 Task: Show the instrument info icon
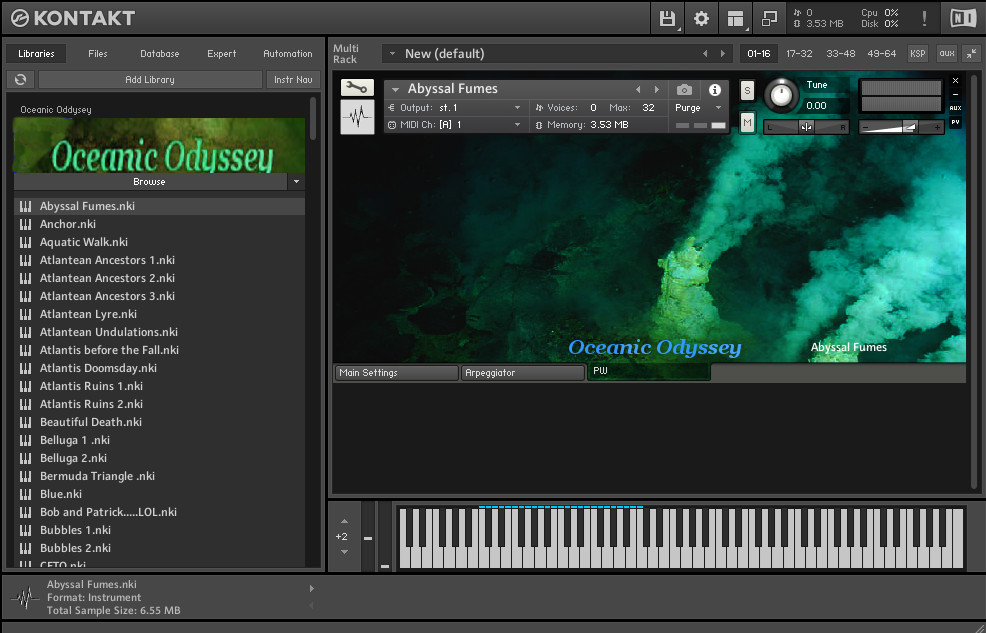[x=715, y=90]
